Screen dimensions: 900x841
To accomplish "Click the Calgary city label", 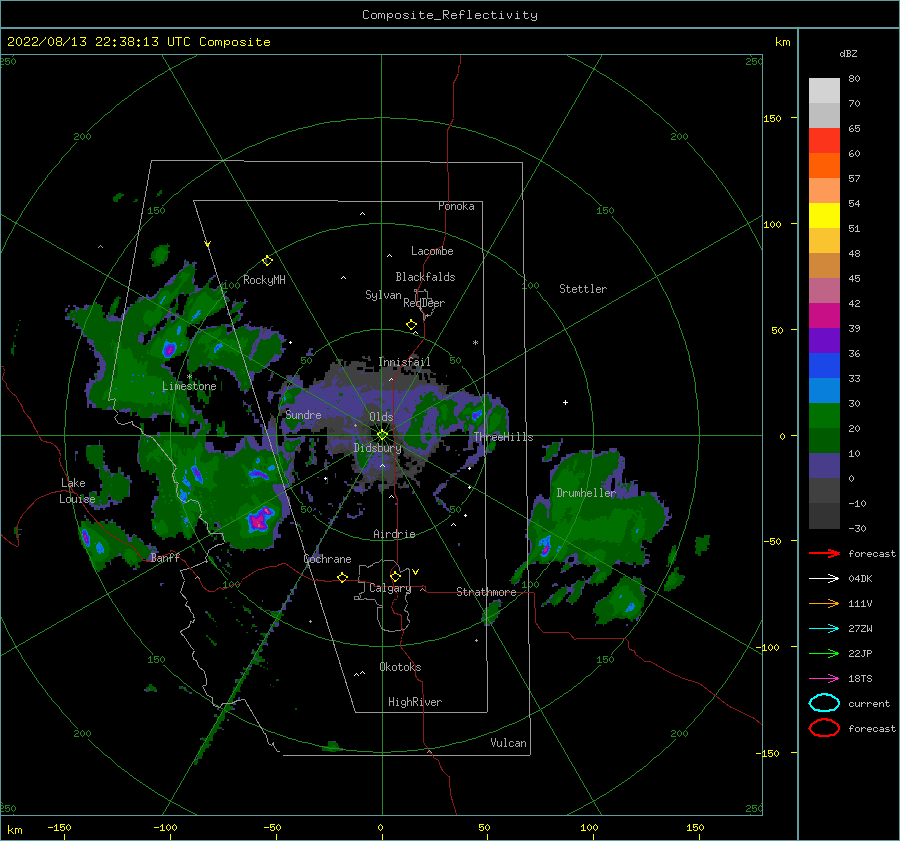I will [390, 588].
